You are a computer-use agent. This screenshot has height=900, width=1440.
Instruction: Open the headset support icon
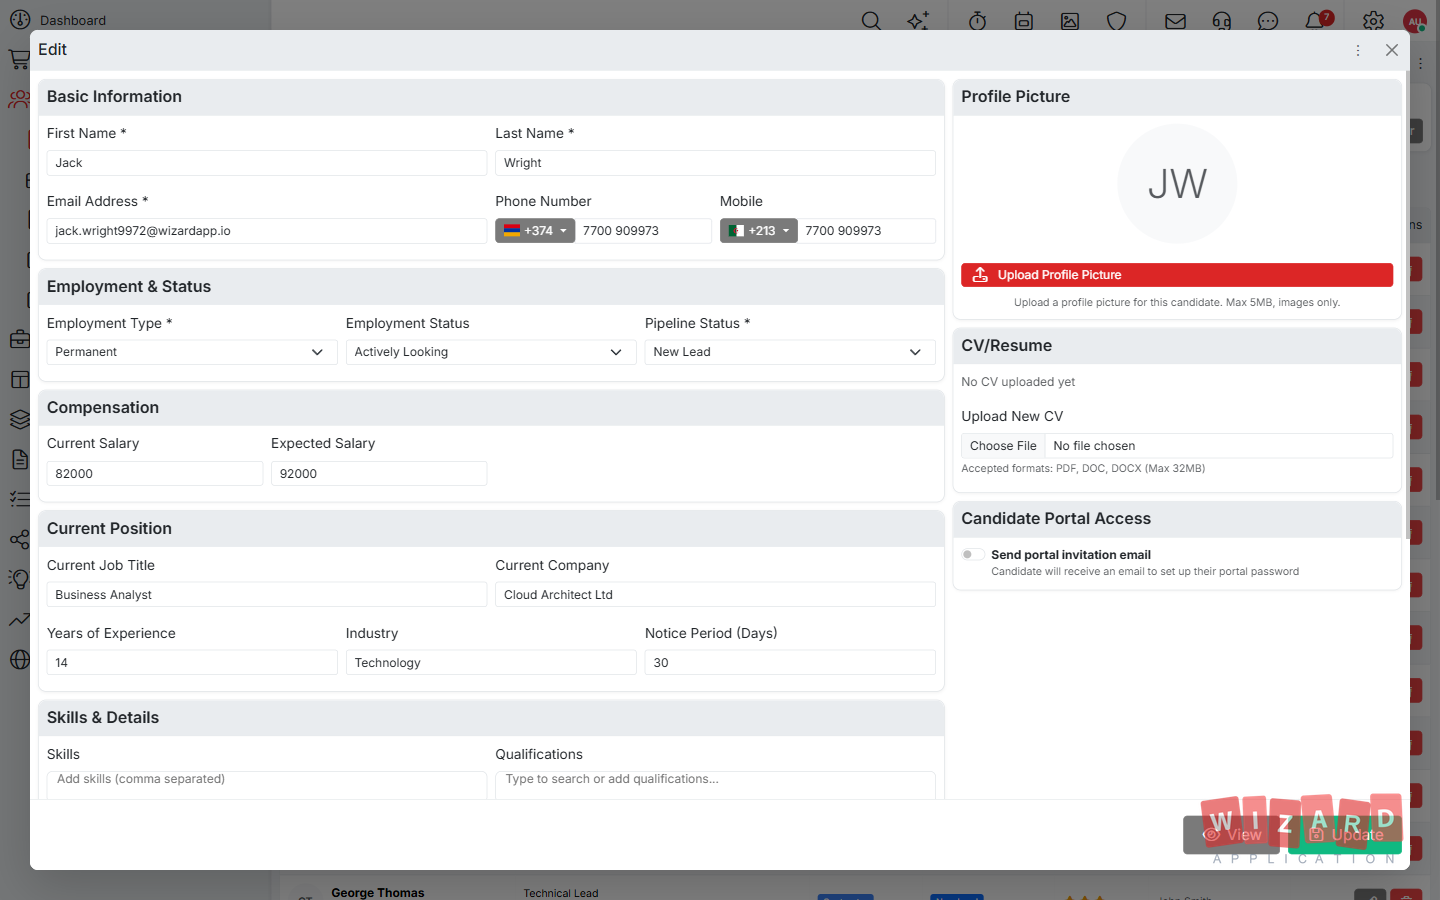(1222, 21)
